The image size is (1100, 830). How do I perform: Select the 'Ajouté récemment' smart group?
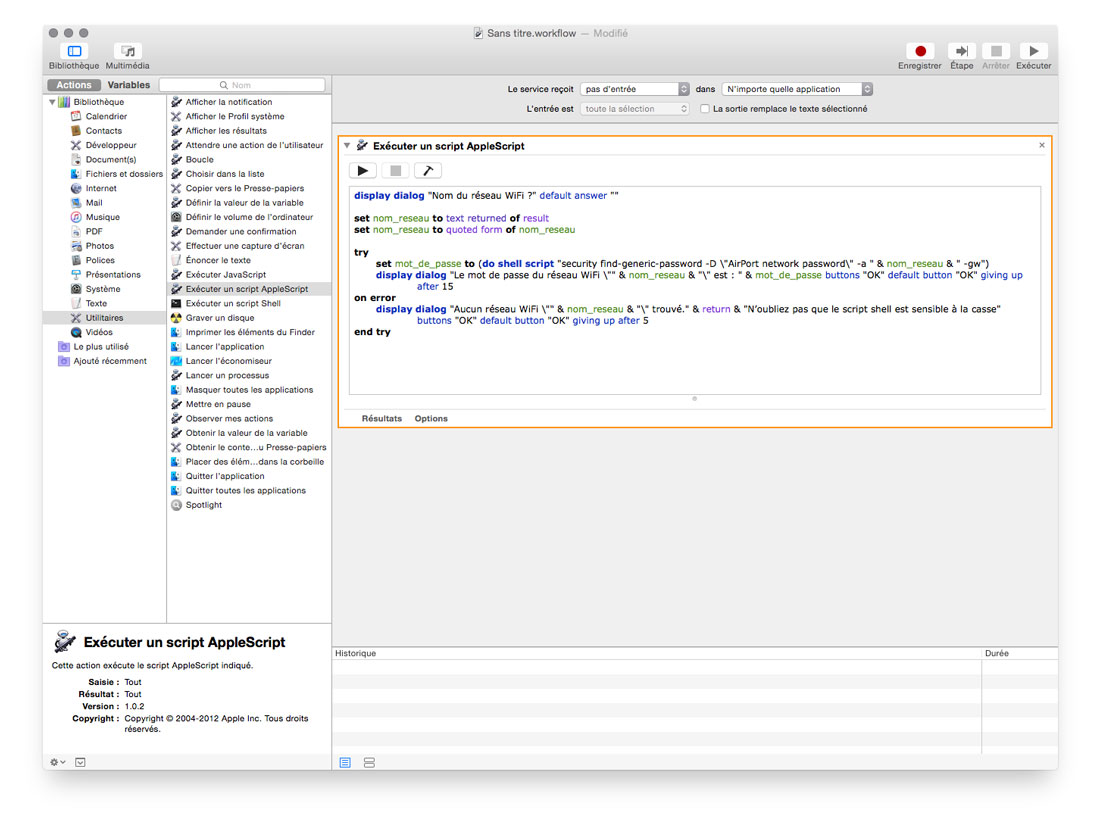click(x=110, y=361)
